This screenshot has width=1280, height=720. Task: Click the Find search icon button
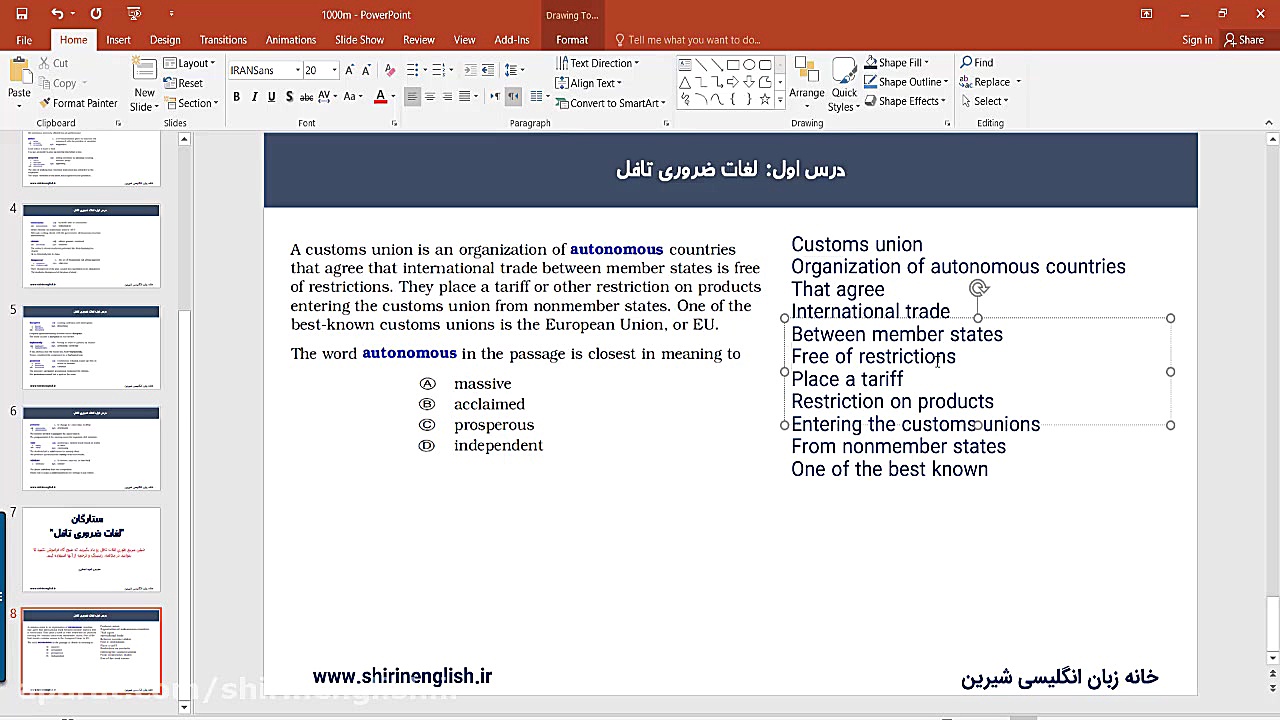(x=977, y=62)
